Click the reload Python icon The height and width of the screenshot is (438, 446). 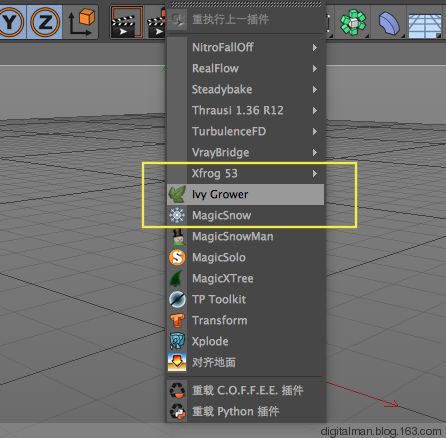click(177, 411)
